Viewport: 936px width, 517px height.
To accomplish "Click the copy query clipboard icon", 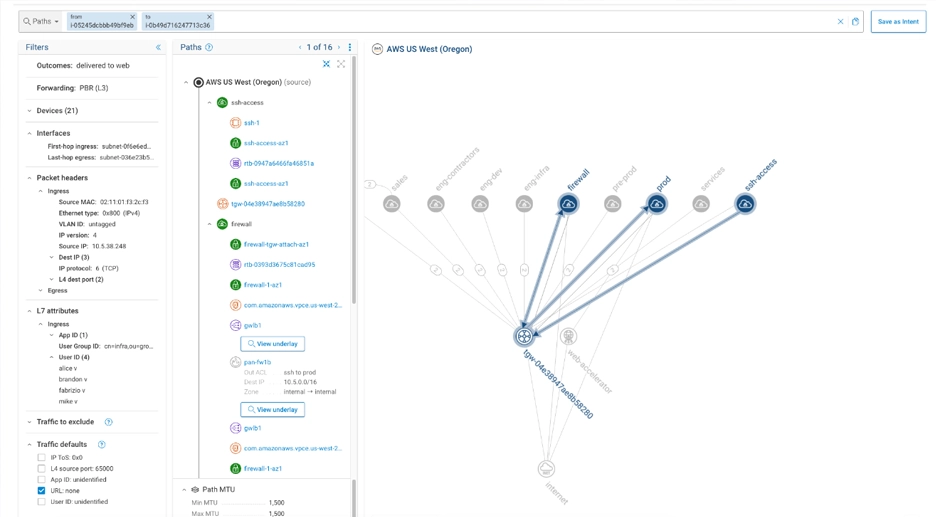I will tap(855, 21).
